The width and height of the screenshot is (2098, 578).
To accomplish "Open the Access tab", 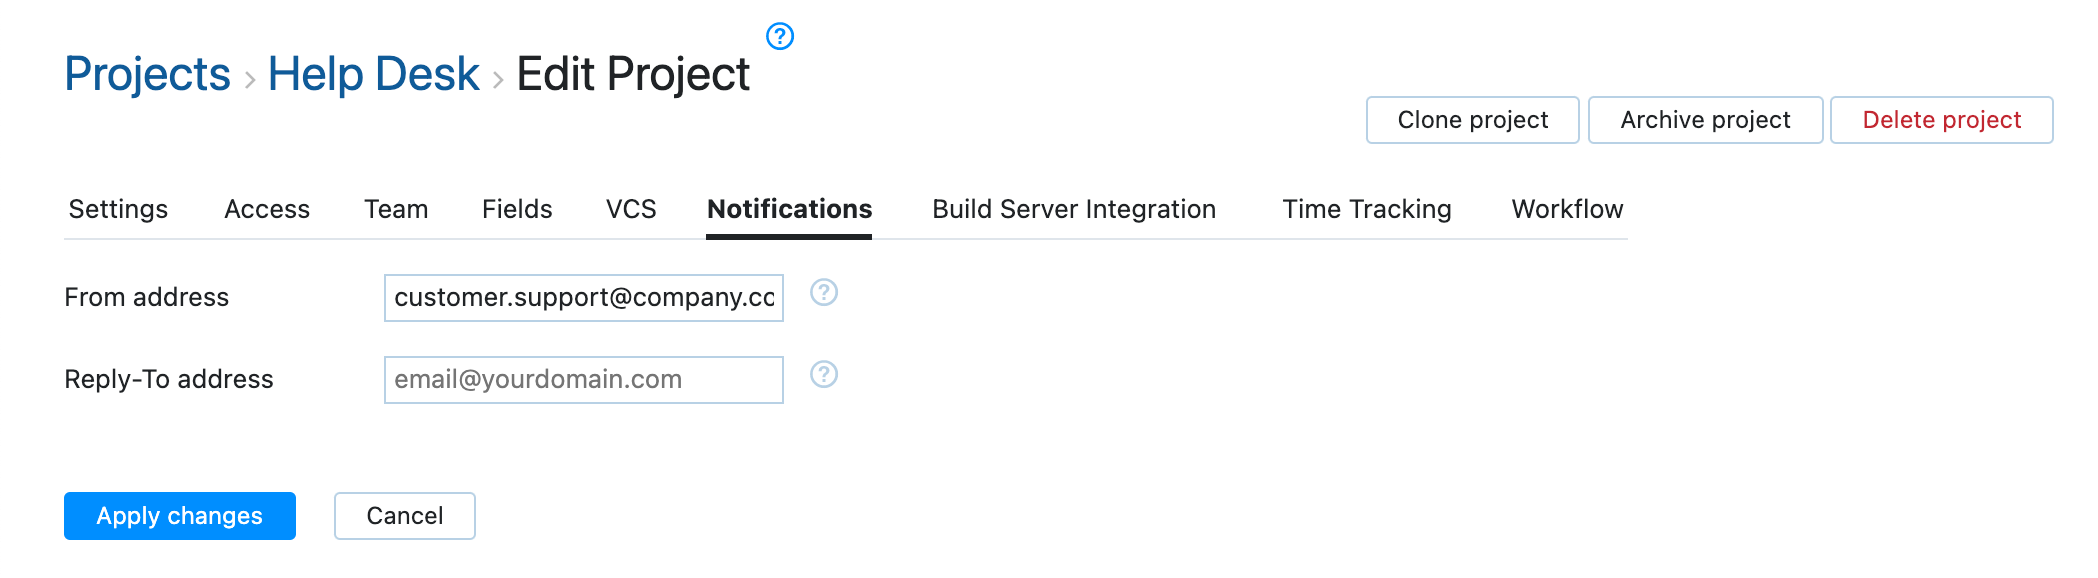I will click(266, 209).
